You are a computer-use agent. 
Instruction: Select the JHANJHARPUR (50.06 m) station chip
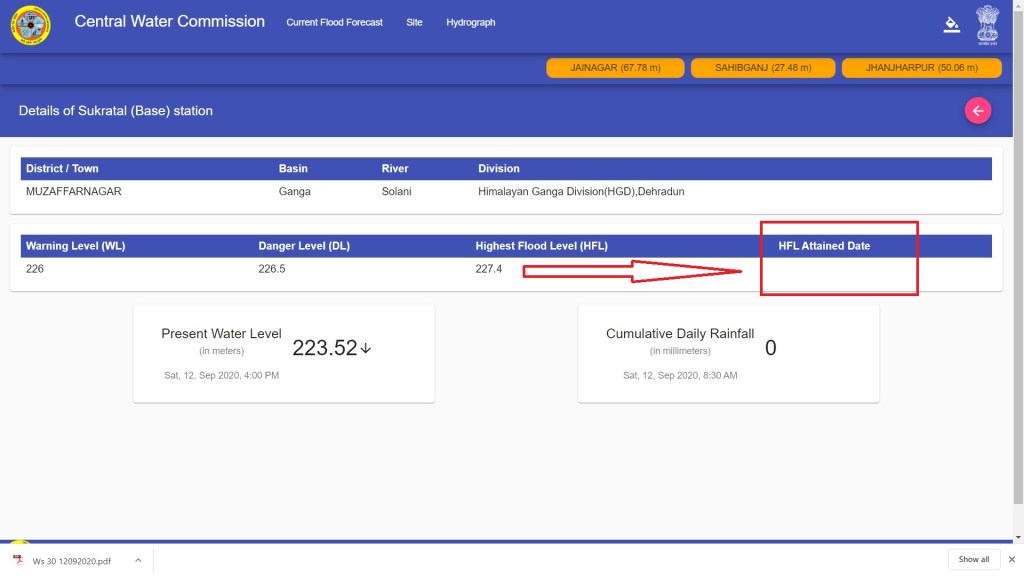click(x=921, y=68)
